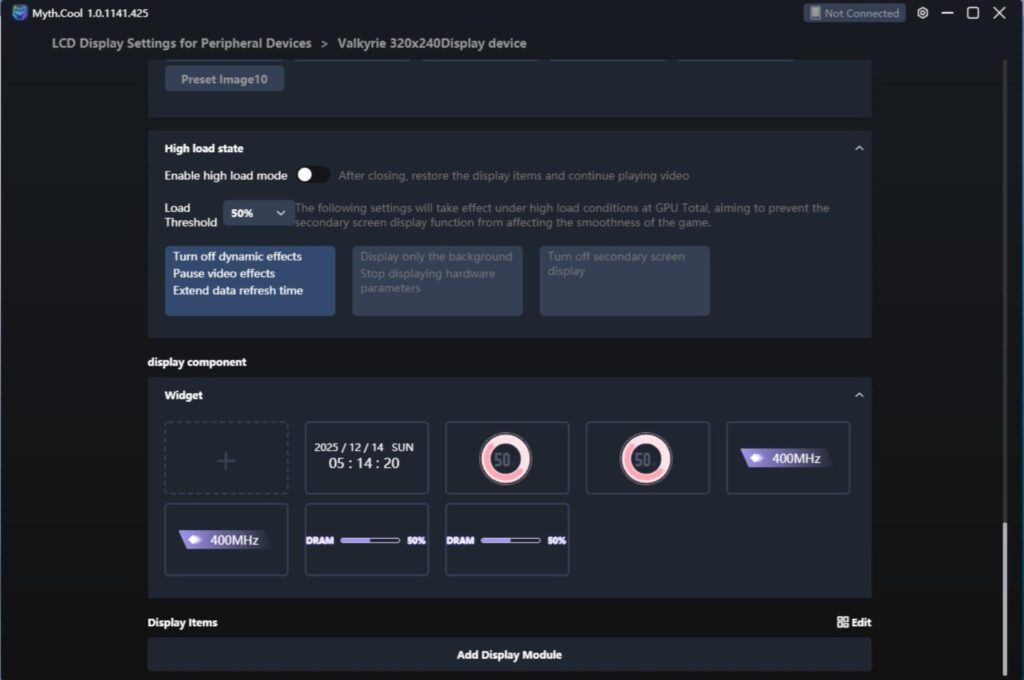Screen dimensions: 1024x680
Task: Select the second DRAM bar widget
Action: (x=507, y=540)
